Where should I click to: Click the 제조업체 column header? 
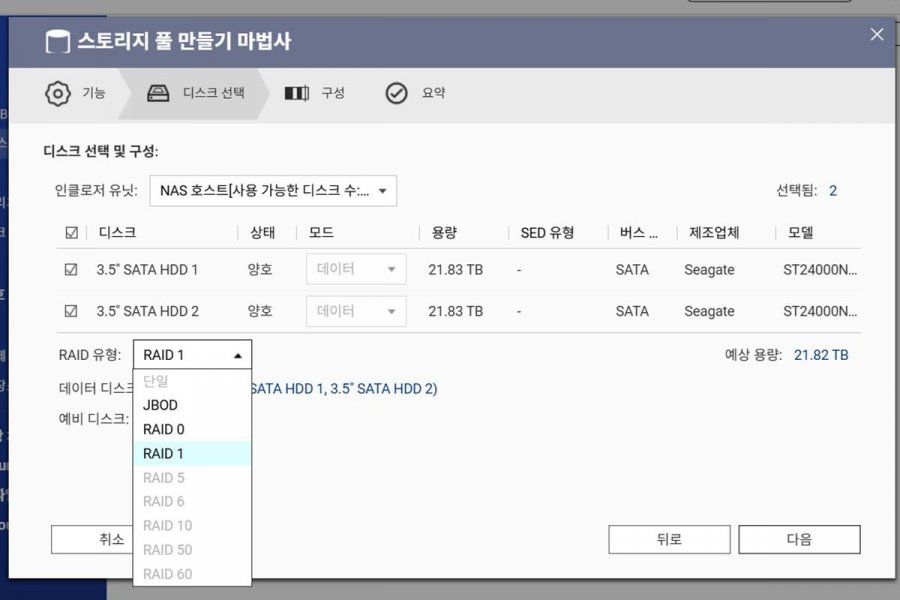pos(714,233)
